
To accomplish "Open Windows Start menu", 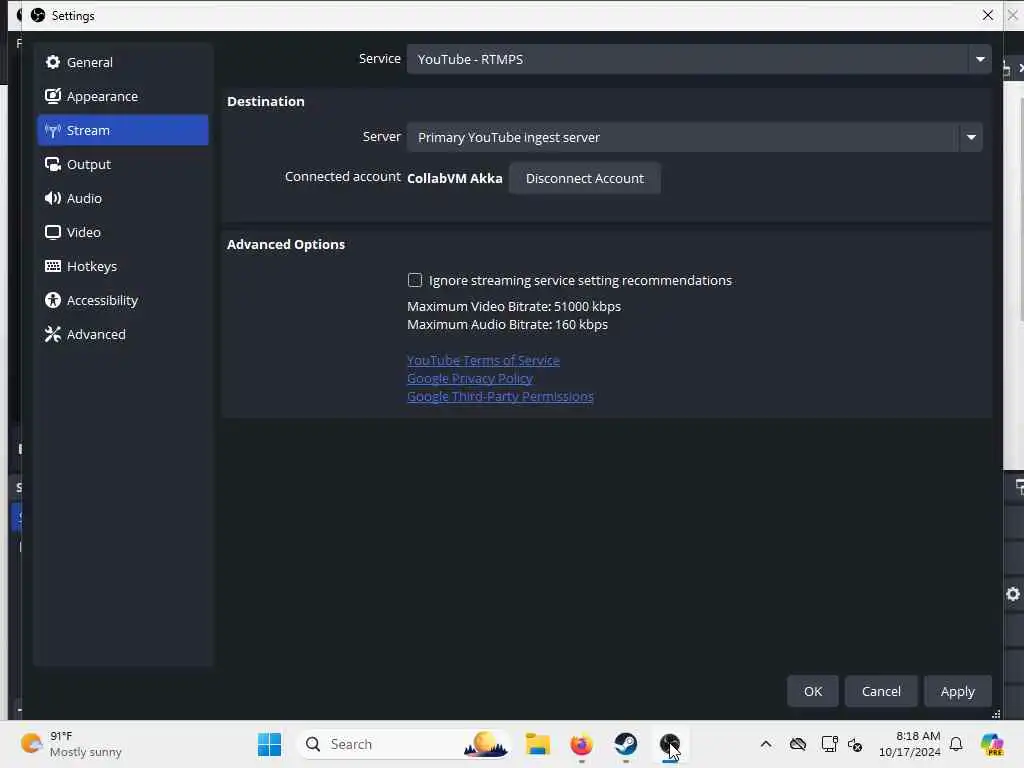I will 269,744.
